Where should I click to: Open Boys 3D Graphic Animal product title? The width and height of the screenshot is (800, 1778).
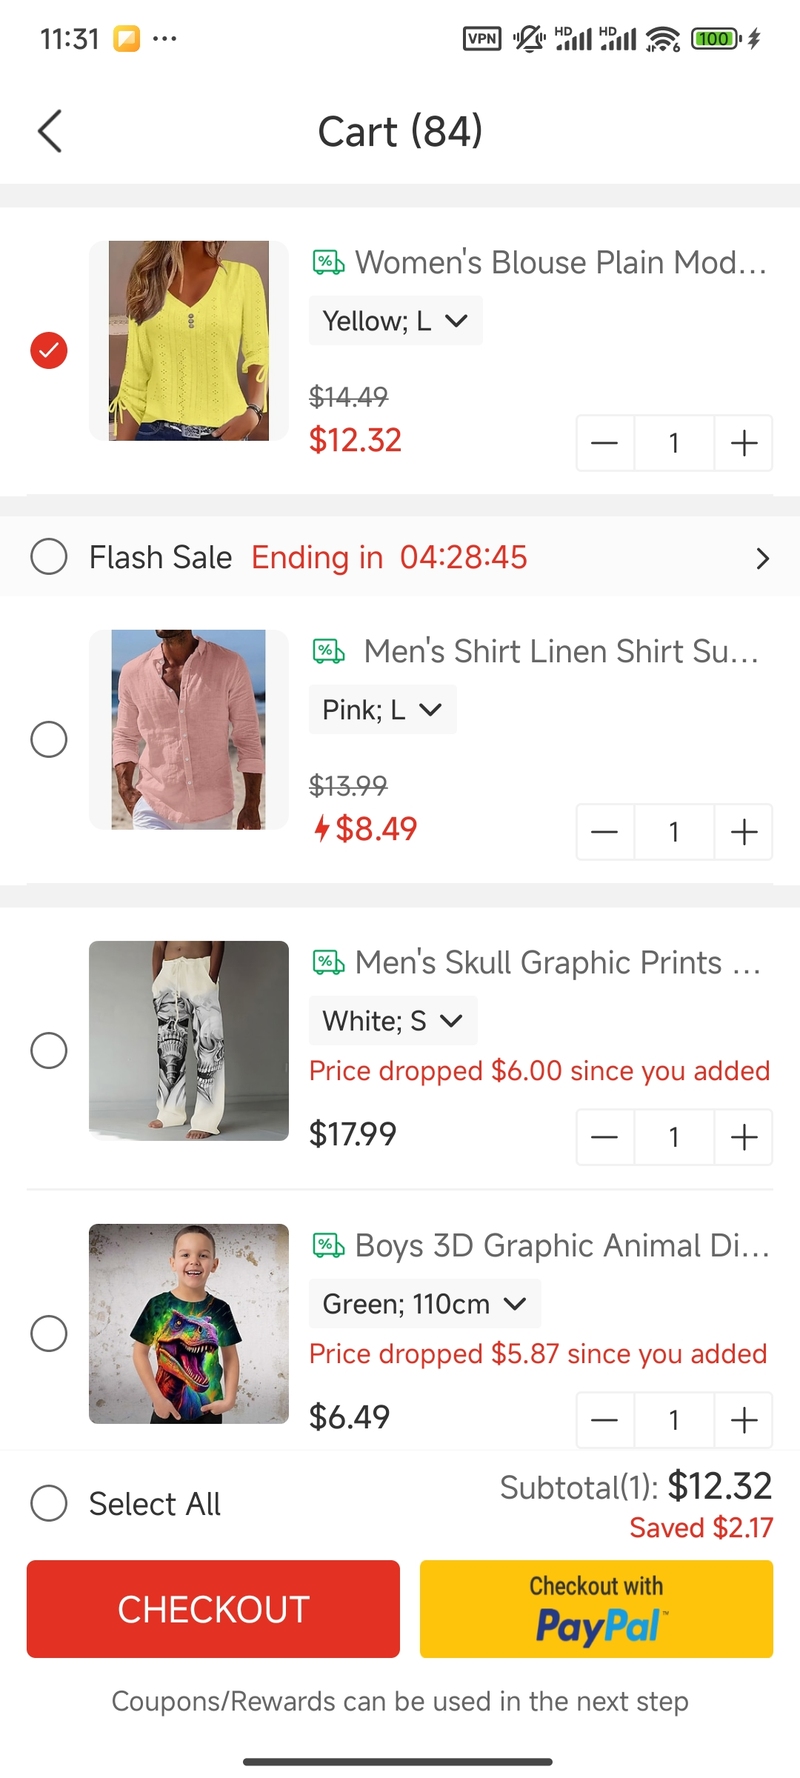pos(562,1246)
